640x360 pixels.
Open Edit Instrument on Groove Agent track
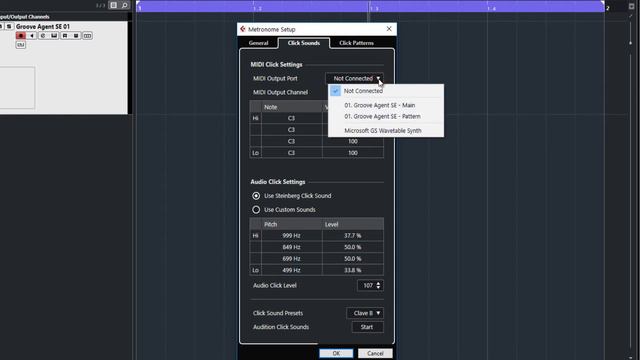43,36
